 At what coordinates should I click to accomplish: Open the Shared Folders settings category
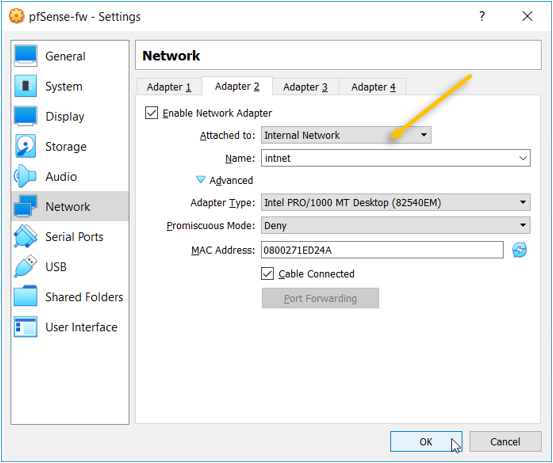pos(70,297)
